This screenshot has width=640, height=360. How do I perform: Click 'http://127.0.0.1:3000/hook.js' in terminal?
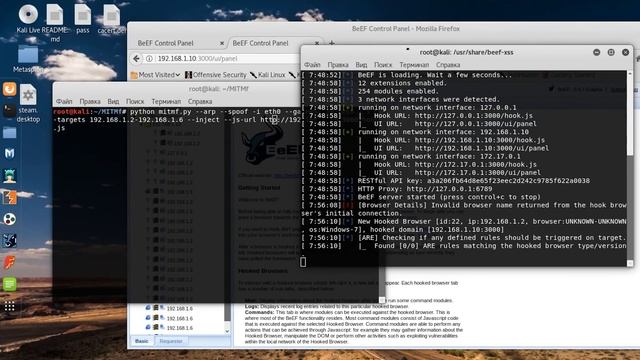473,116
